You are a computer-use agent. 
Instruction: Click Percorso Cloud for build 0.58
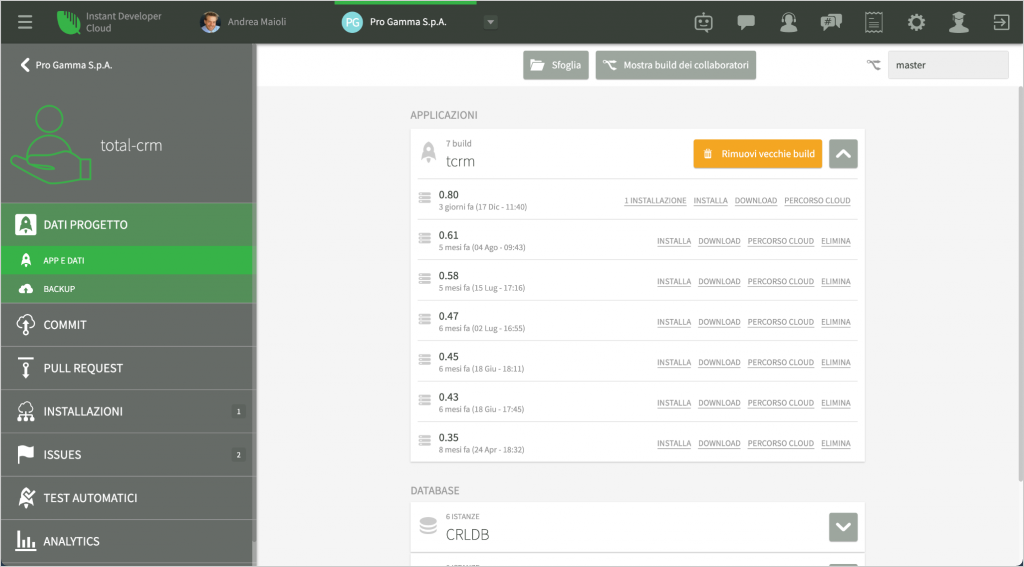[x=780, y=282]
